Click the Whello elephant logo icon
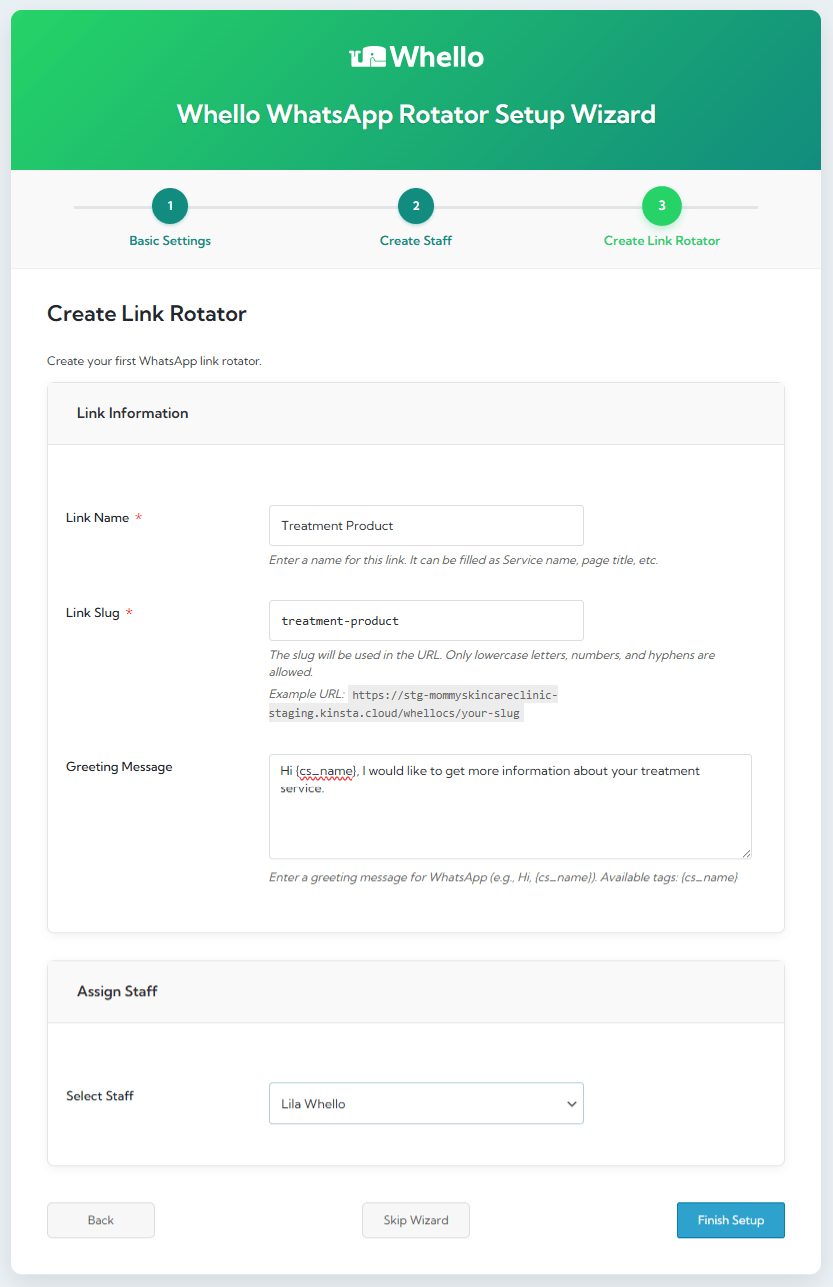Screen dimensions: 833x1287 click(x=367, y=57)
